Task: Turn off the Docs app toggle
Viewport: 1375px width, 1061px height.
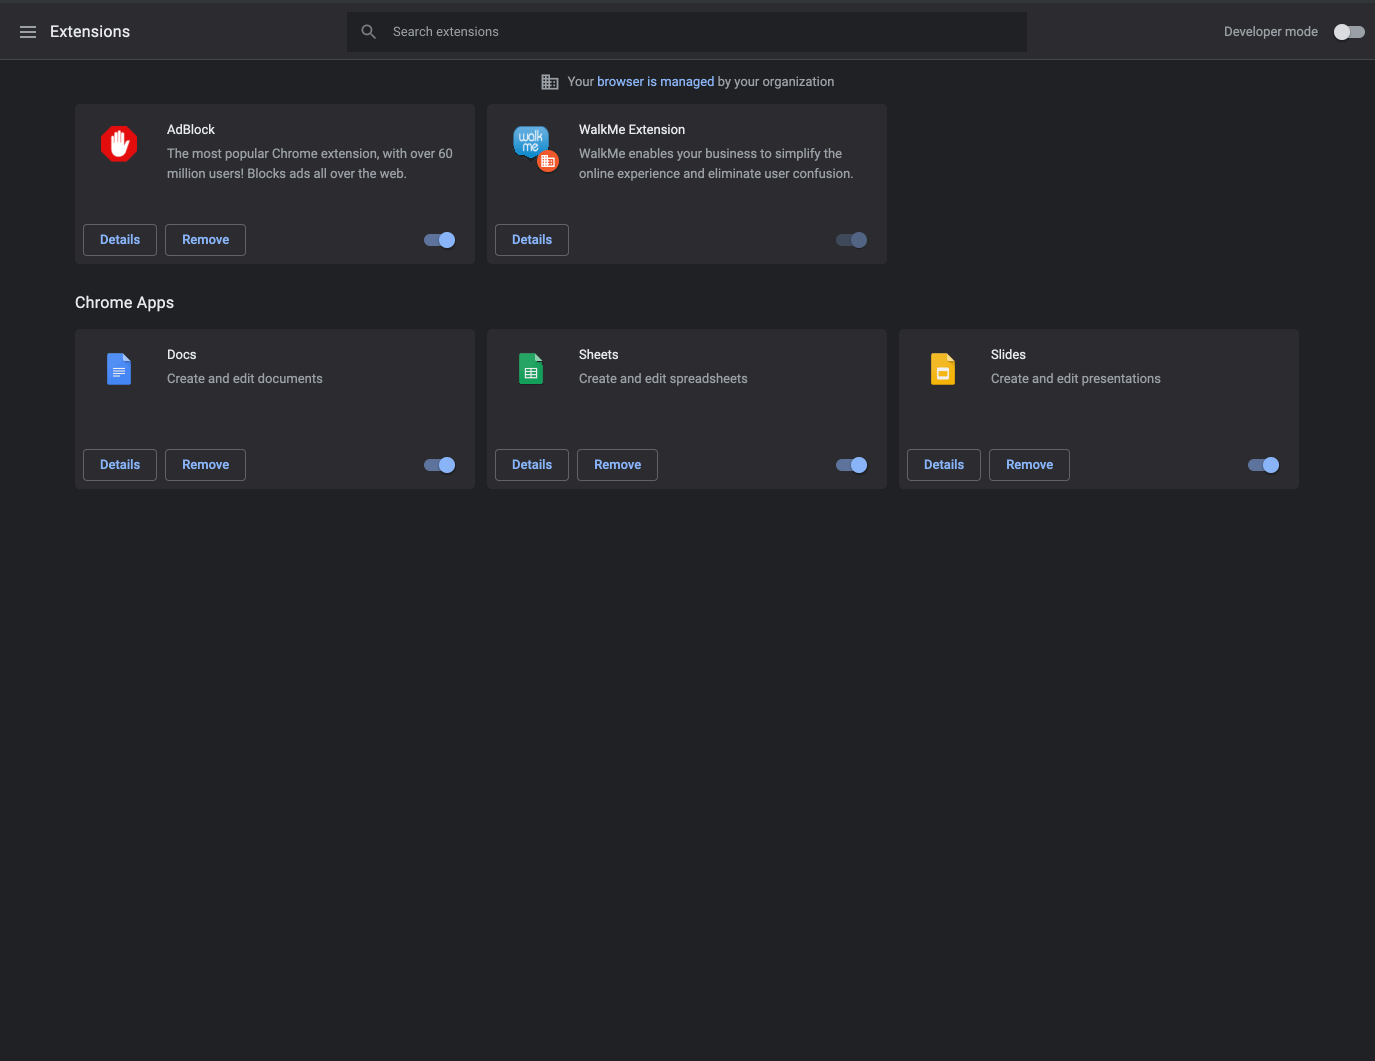Action: [440, 465]
